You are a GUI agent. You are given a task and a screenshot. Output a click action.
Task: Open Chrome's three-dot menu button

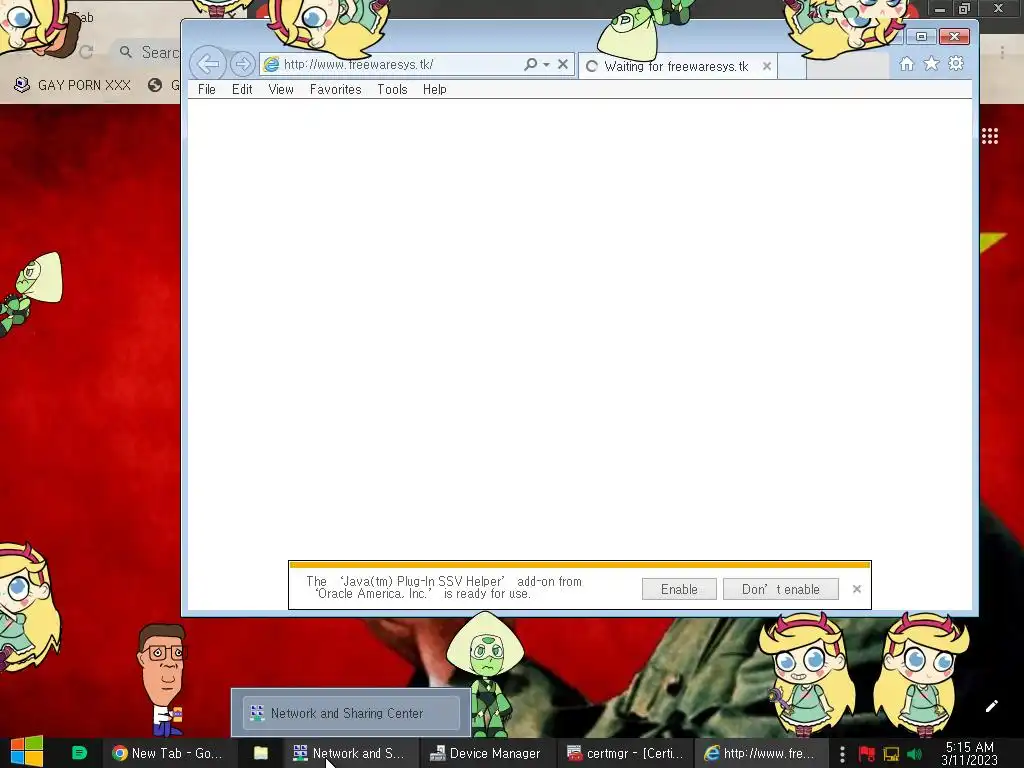tap(1002, 52)
